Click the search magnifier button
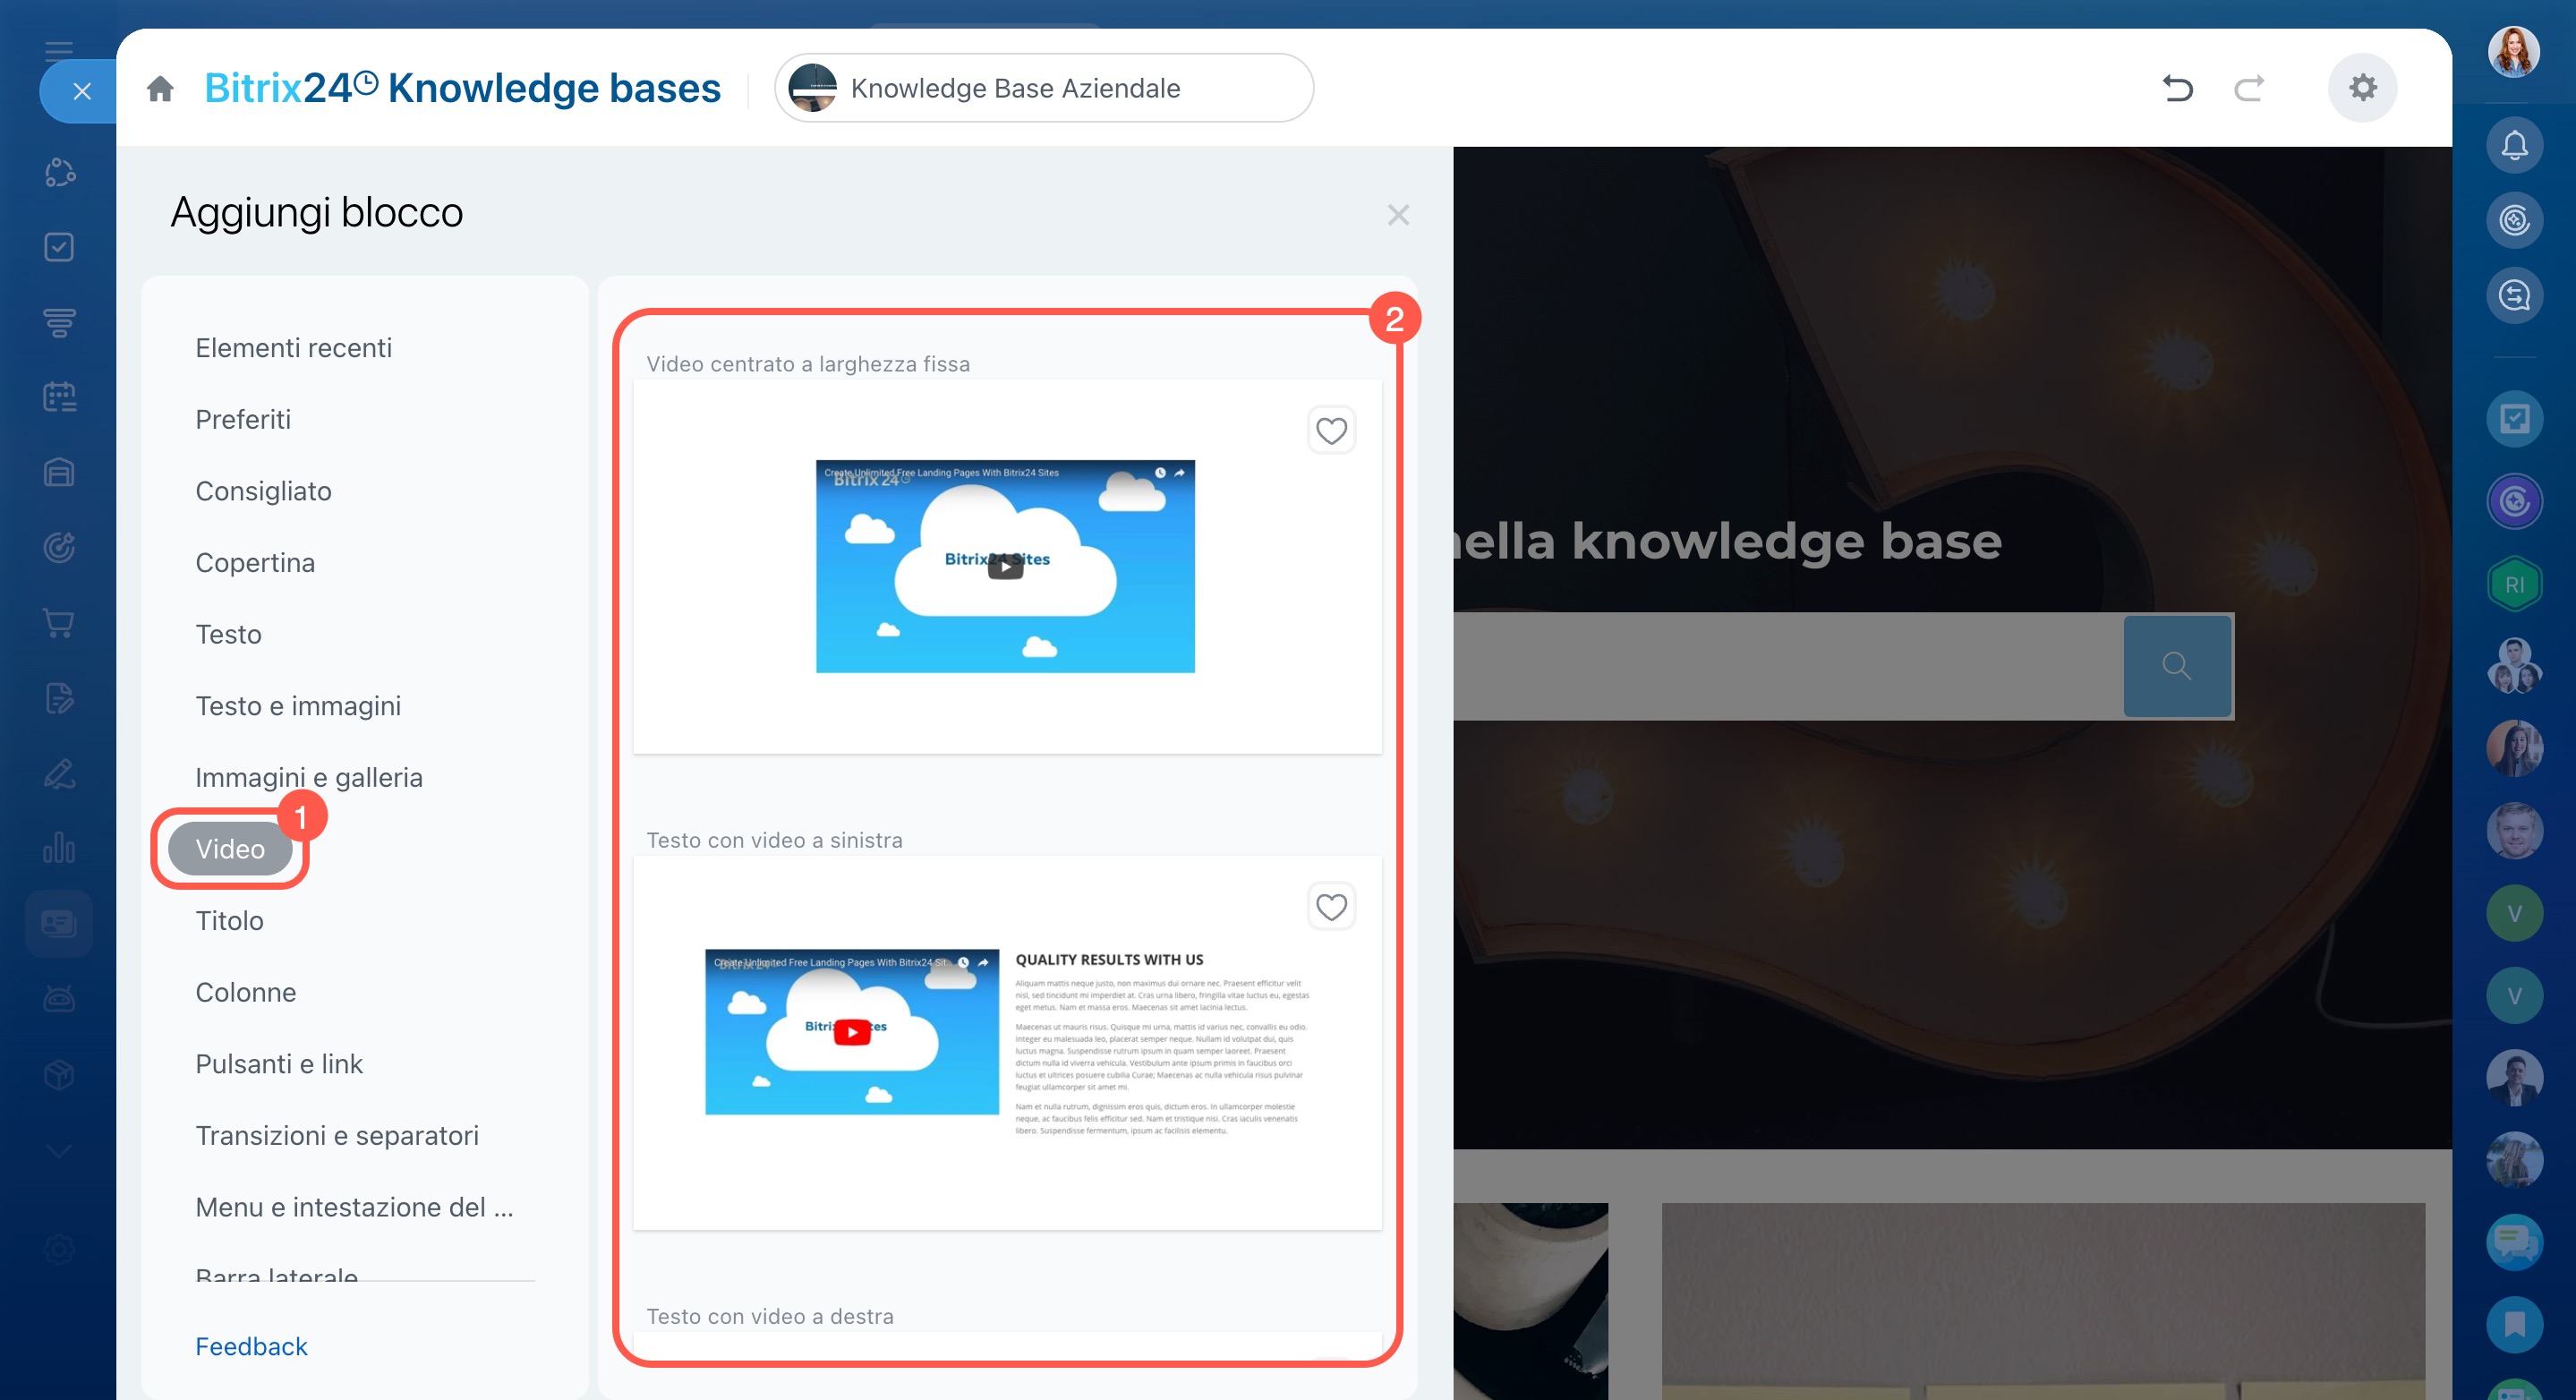Screen dimensions: 2576x1400 pyautogui.click(x=2177, y=666)
